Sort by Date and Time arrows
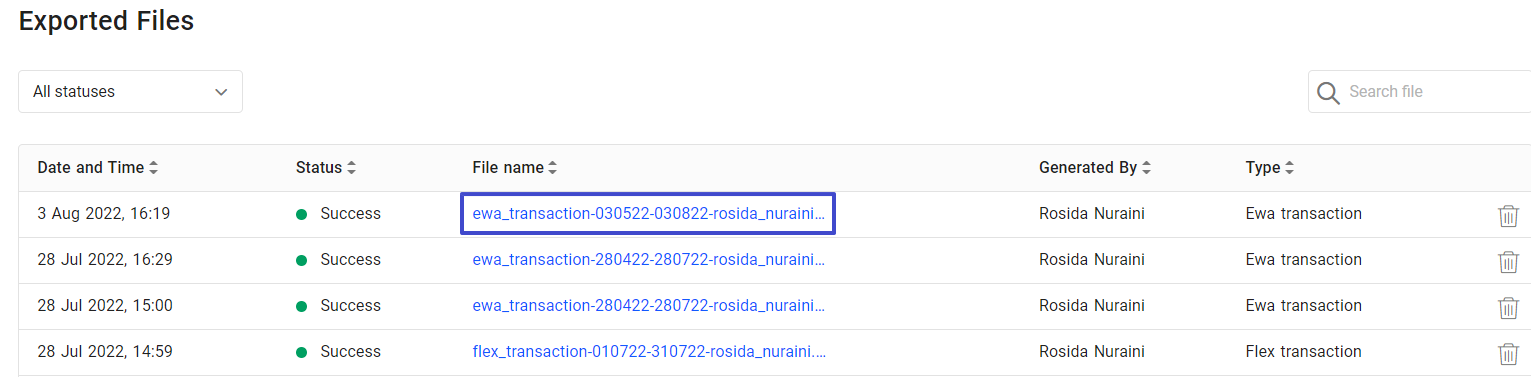 point(153,168)
